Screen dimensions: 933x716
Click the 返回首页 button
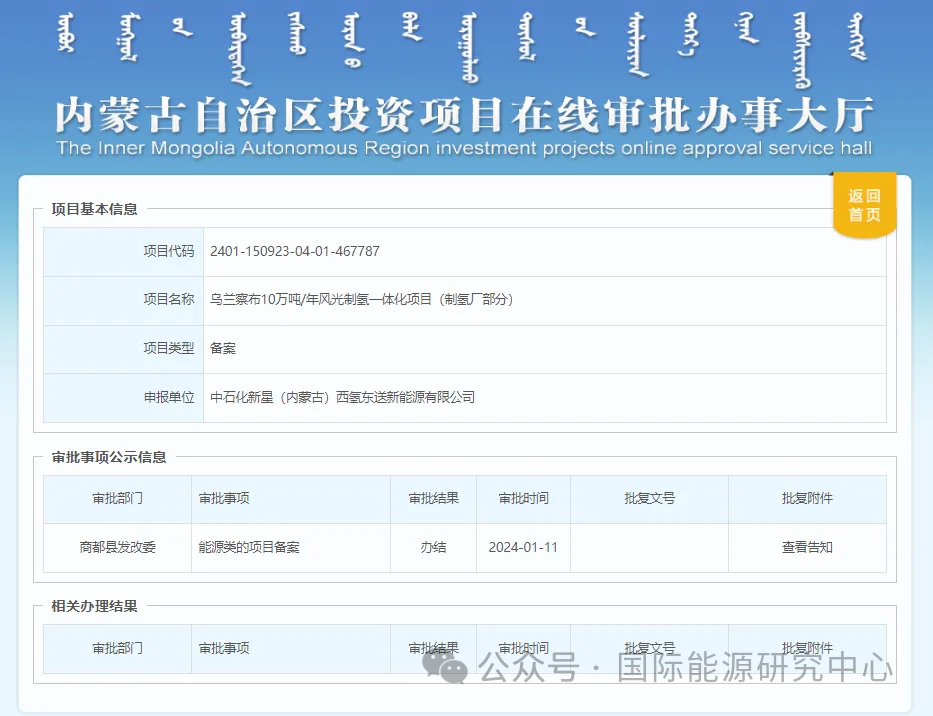click(x=864, y=206)
